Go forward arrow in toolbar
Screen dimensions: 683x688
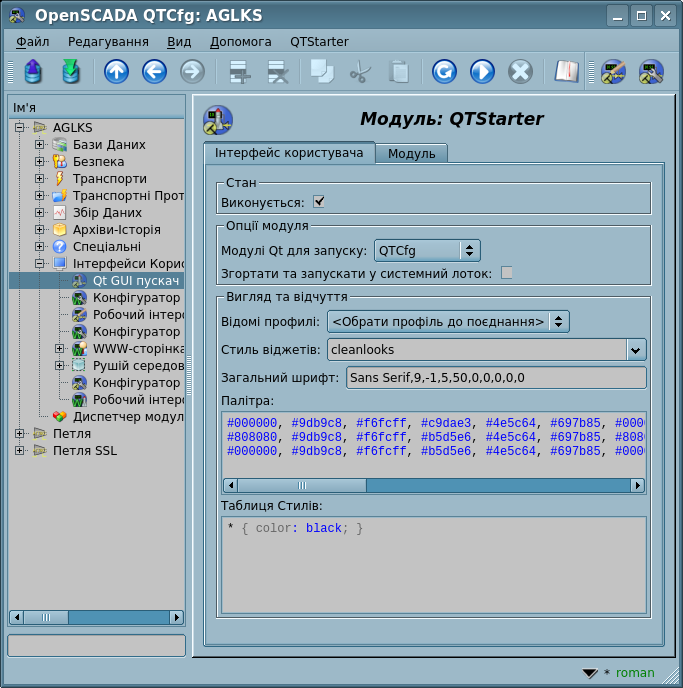coord(193,72)
